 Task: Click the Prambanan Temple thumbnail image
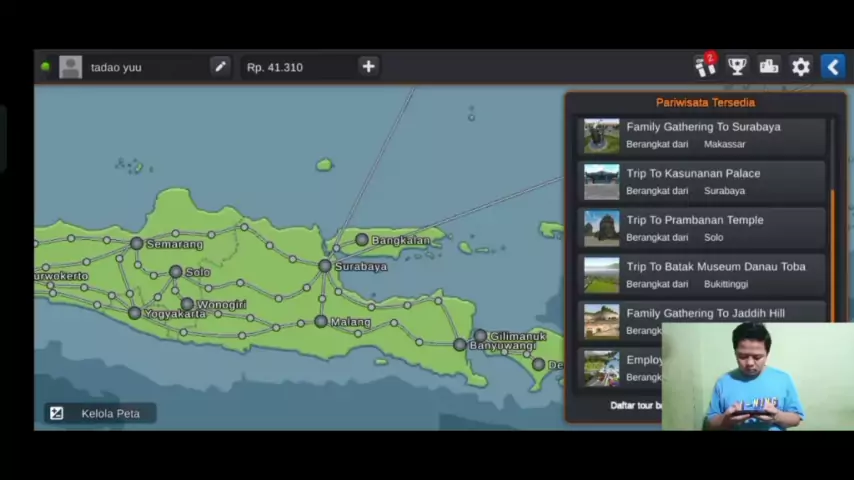coord(602,228)
